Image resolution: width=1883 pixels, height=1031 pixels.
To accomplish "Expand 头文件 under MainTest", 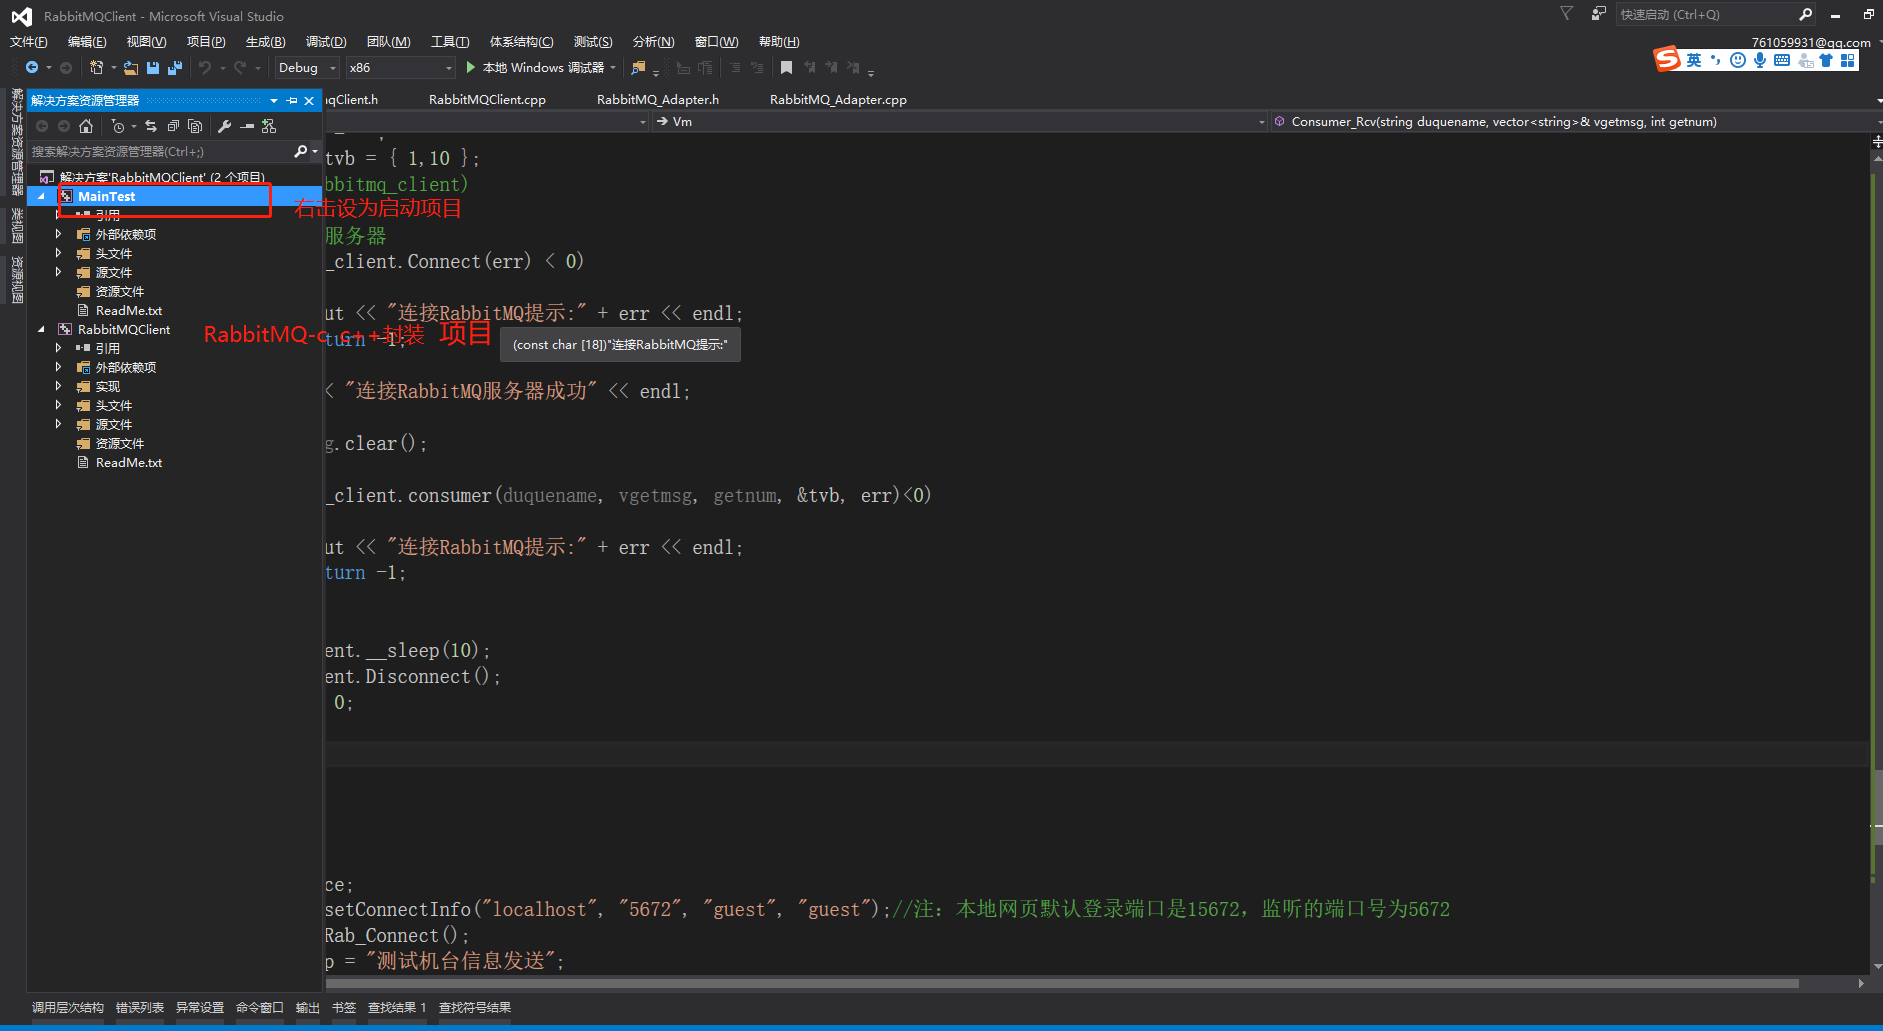I will tap(58, 253).
